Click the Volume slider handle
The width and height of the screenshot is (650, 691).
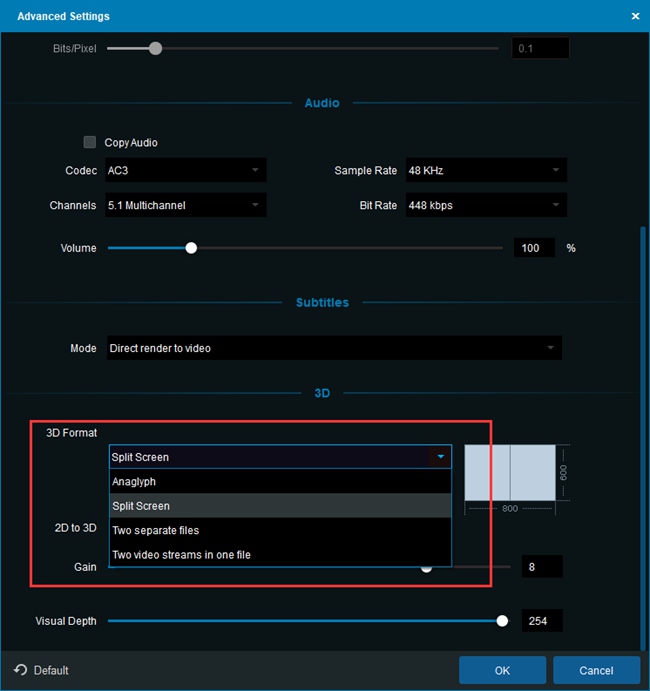(191, 248)
